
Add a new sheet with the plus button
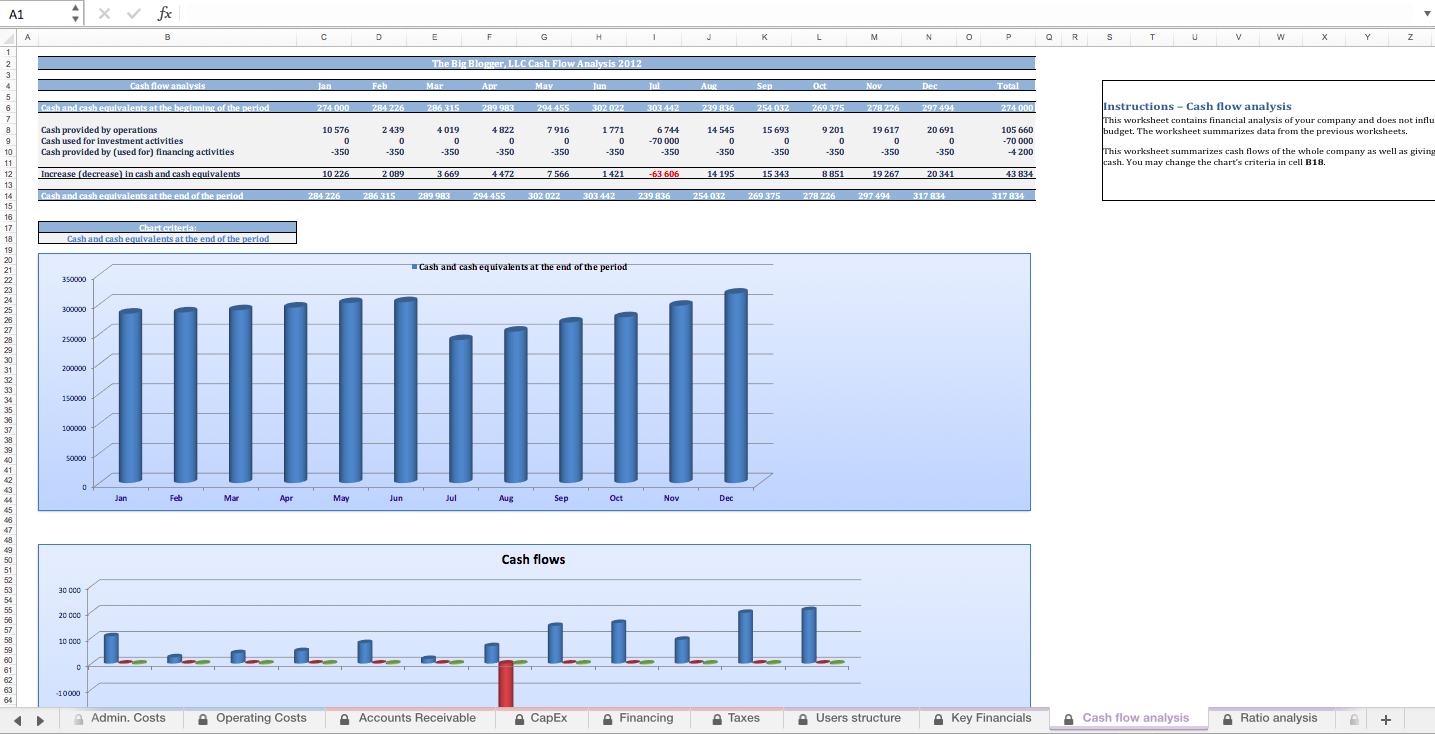tap(1386, 719)
